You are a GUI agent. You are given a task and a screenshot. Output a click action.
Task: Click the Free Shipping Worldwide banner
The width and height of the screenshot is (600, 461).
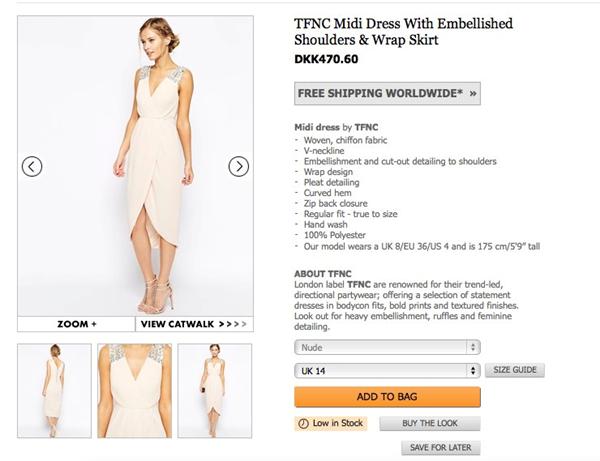coord(387,94)
